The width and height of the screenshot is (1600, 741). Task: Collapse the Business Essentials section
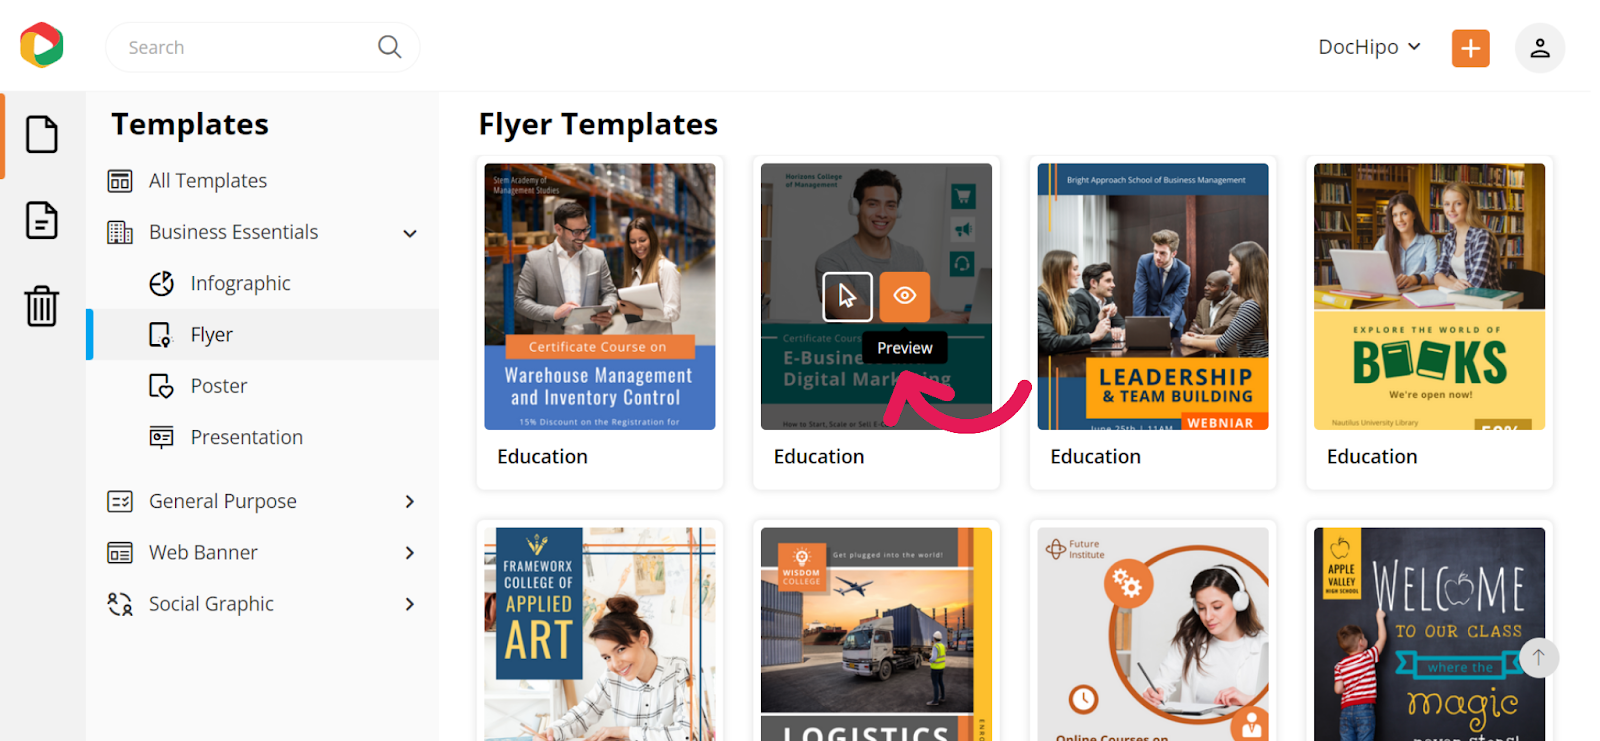410,233
